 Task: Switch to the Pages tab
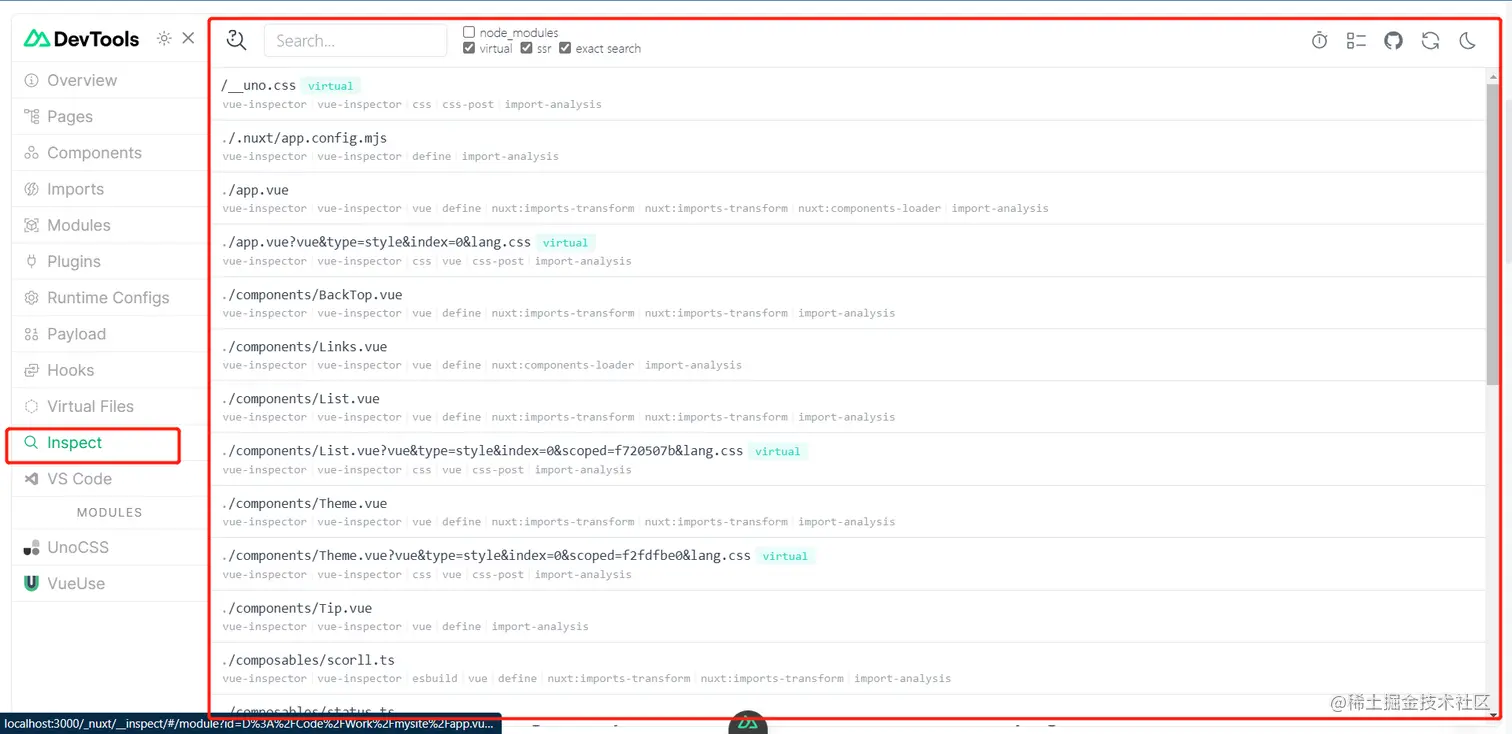(x=109, y=116)
